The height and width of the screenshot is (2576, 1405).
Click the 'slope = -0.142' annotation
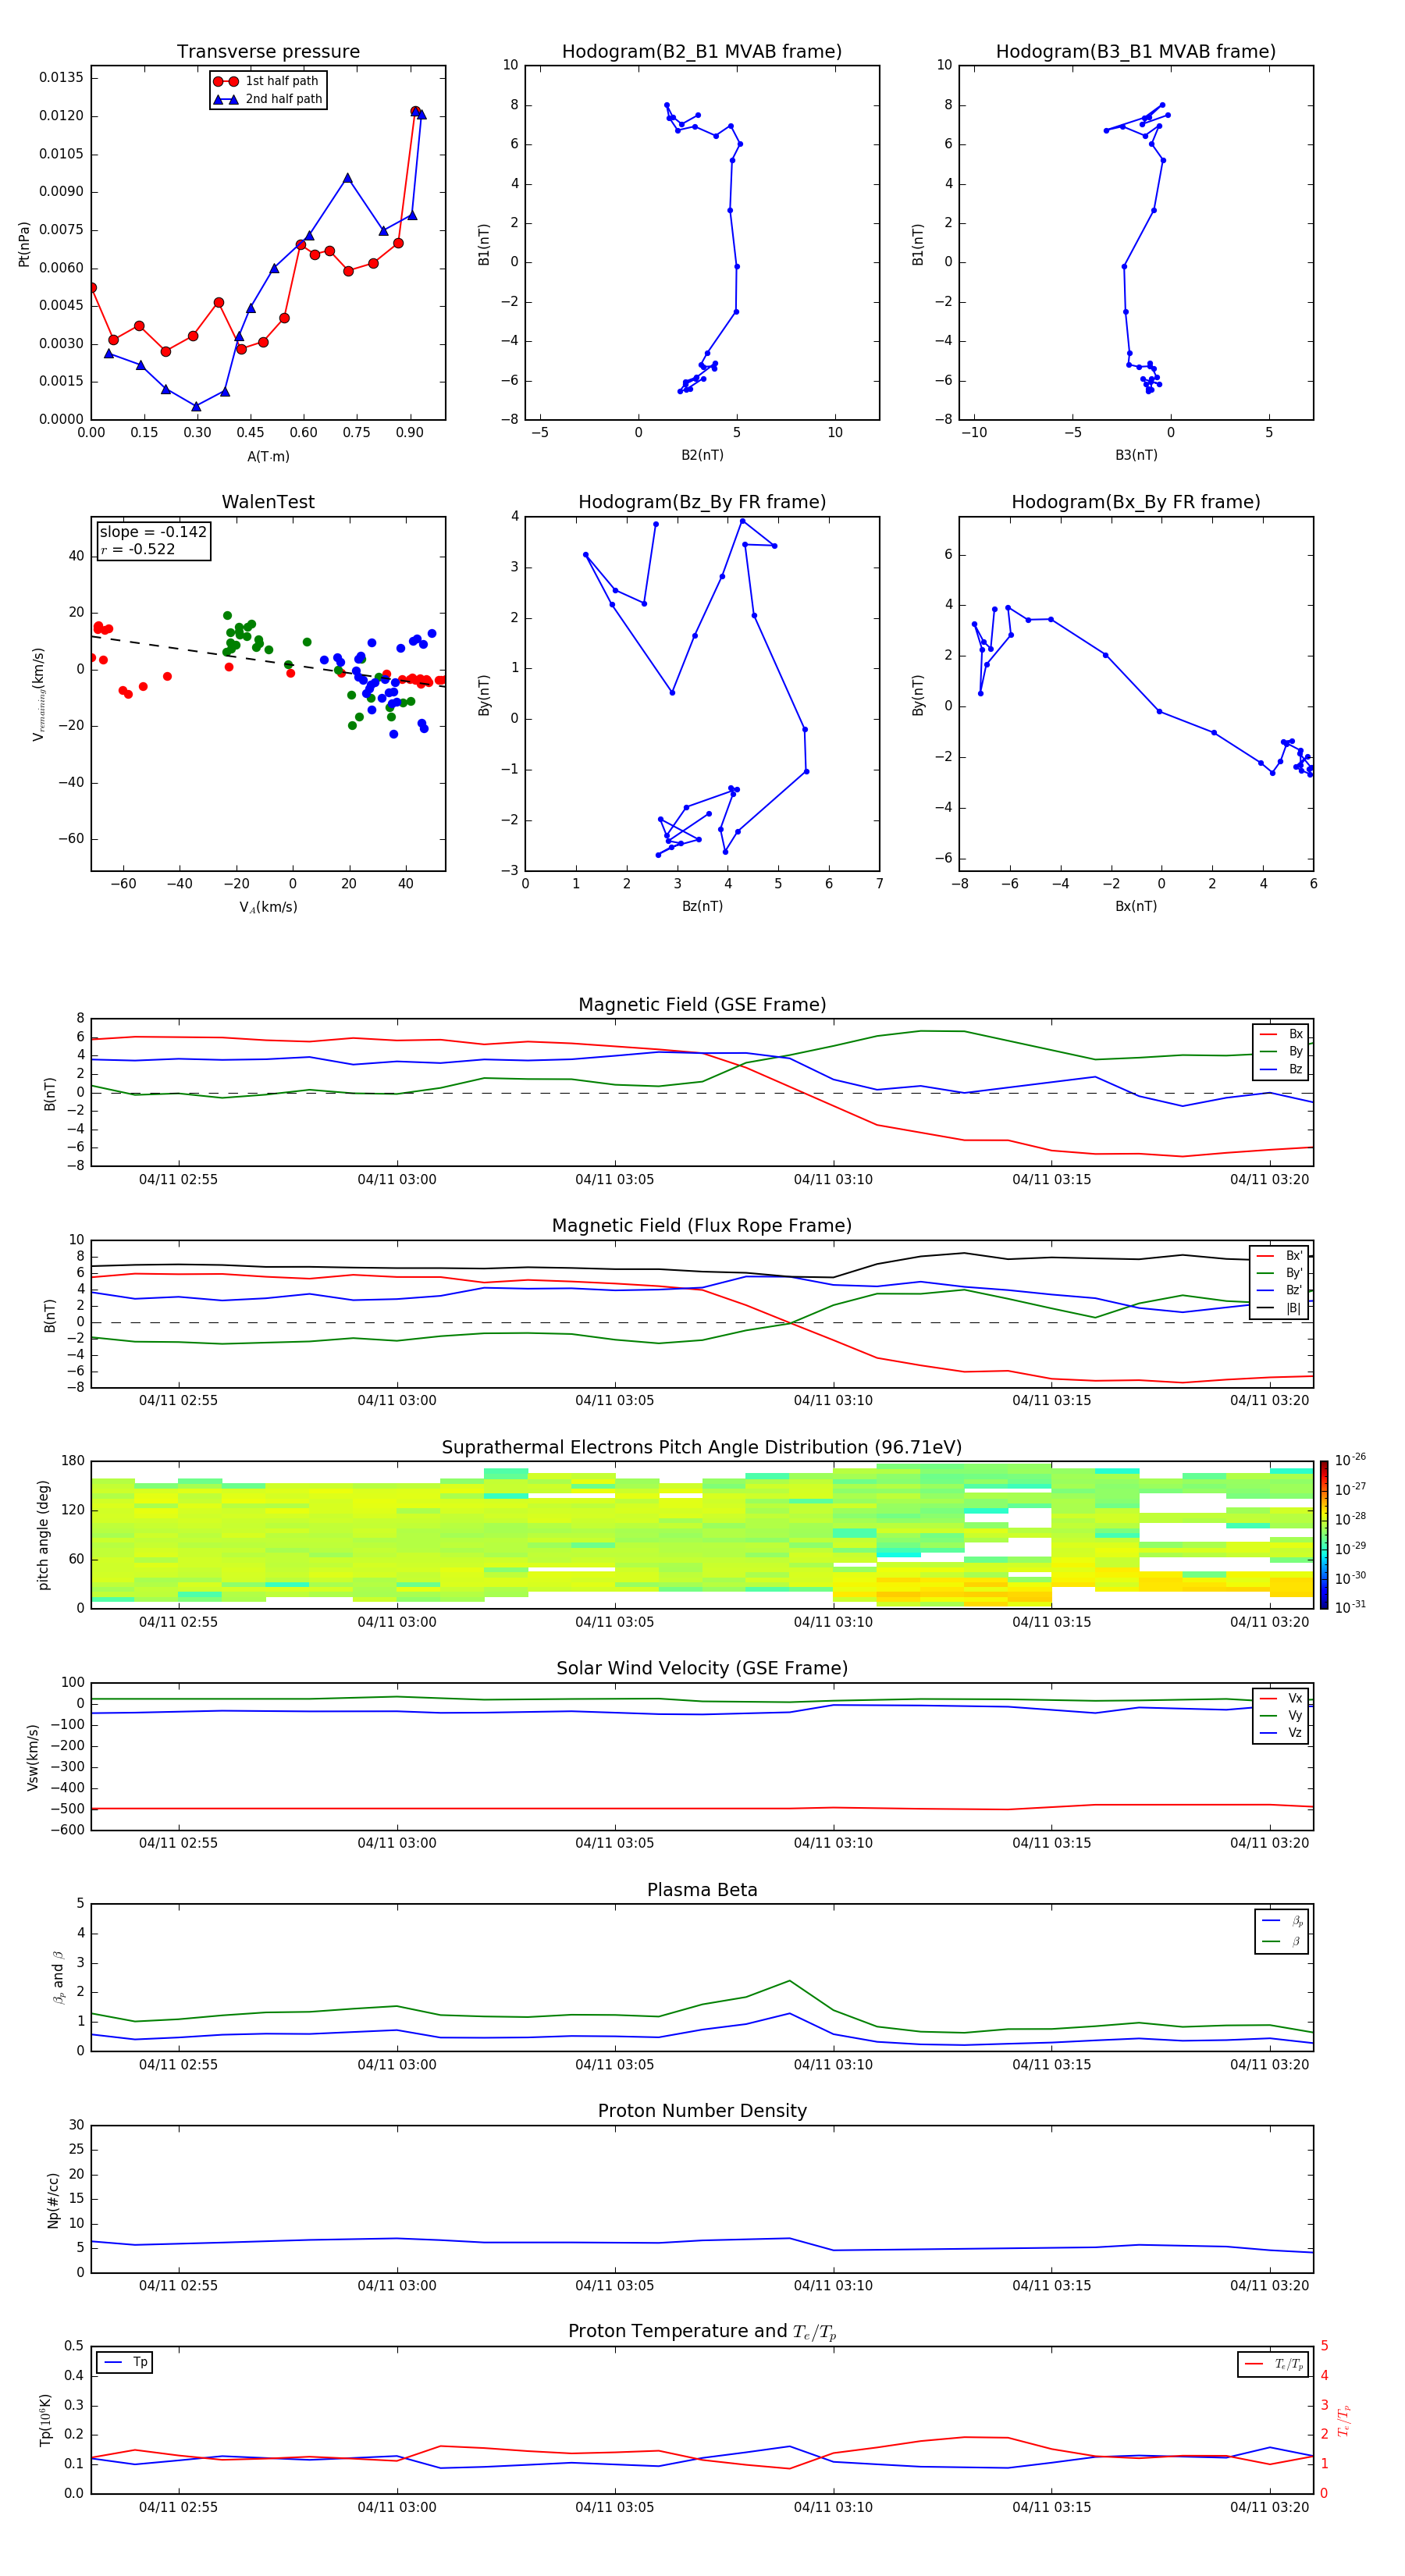pyautogui.click(x=153, y=532)
